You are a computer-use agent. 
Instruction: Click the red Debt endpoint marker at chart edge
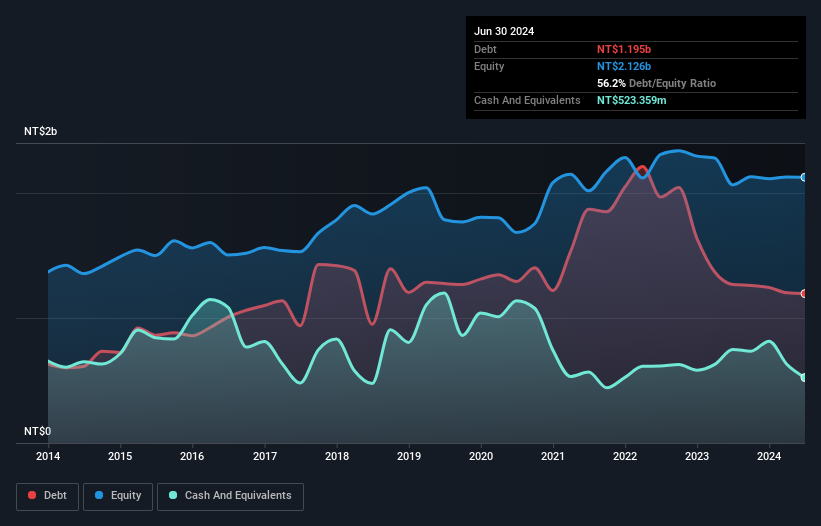pos(804,294)
